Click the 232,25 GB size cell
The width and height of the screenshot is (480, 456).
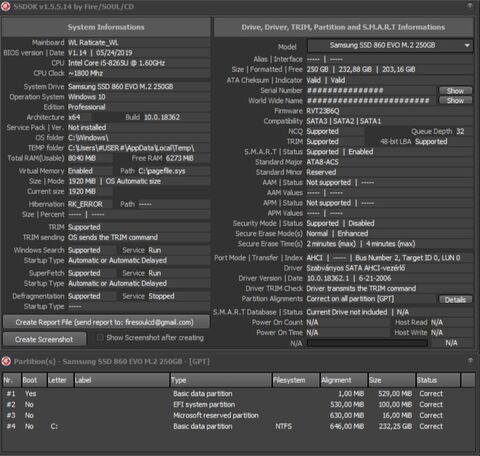[395, 426]
